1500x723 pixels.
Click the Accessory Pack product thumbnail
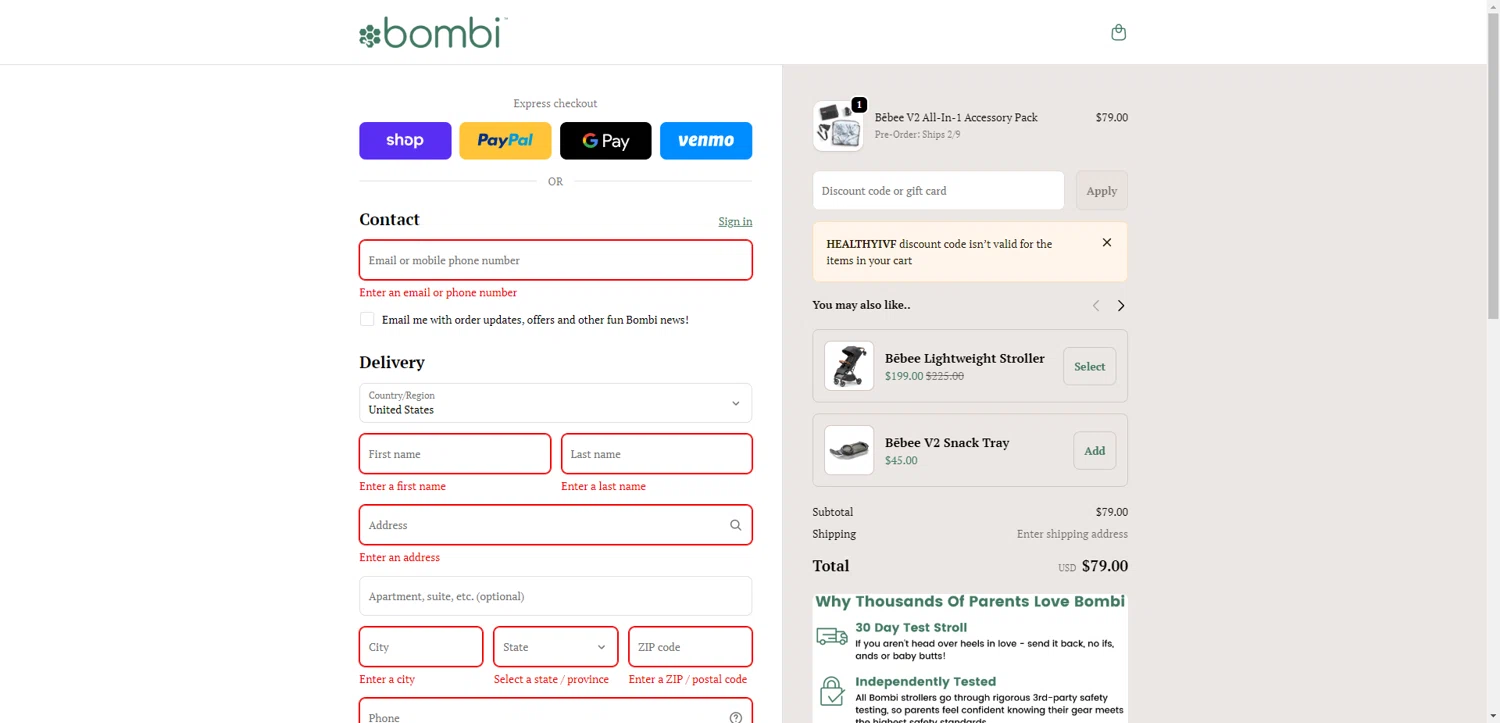pyautogui.click(x=838, y=125)
